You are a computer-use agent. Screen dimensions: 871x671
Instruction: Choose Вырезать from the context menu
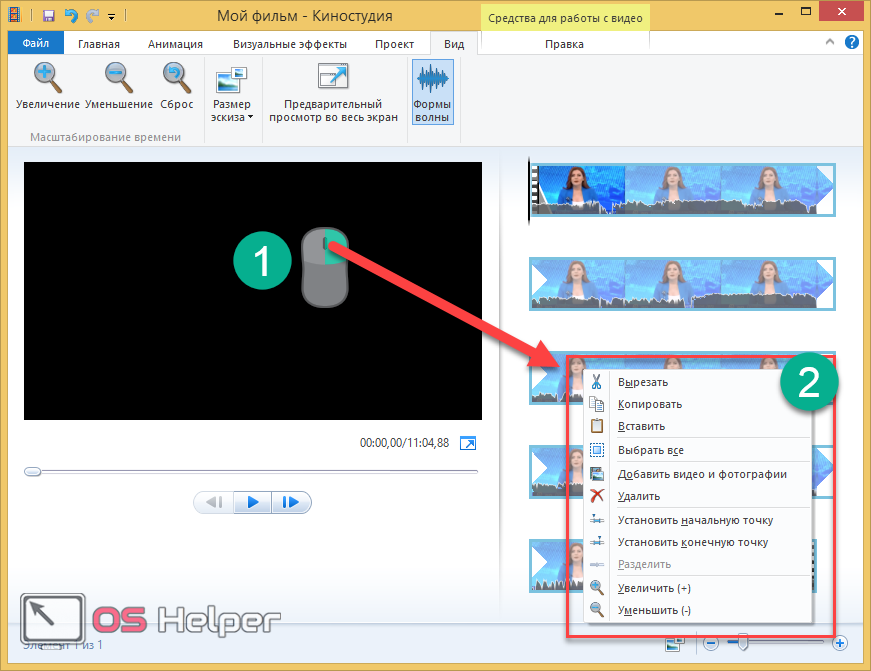click(642, 381)
